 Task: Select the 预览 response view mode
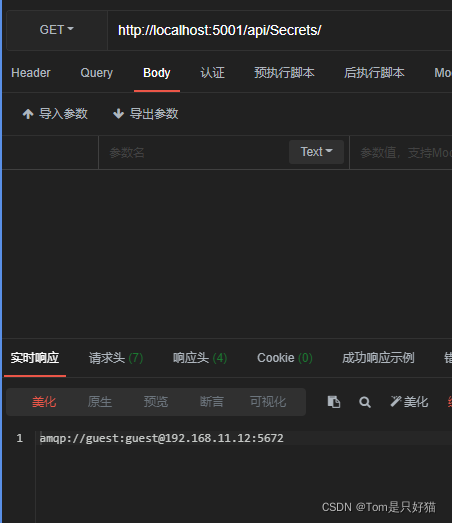156,402
